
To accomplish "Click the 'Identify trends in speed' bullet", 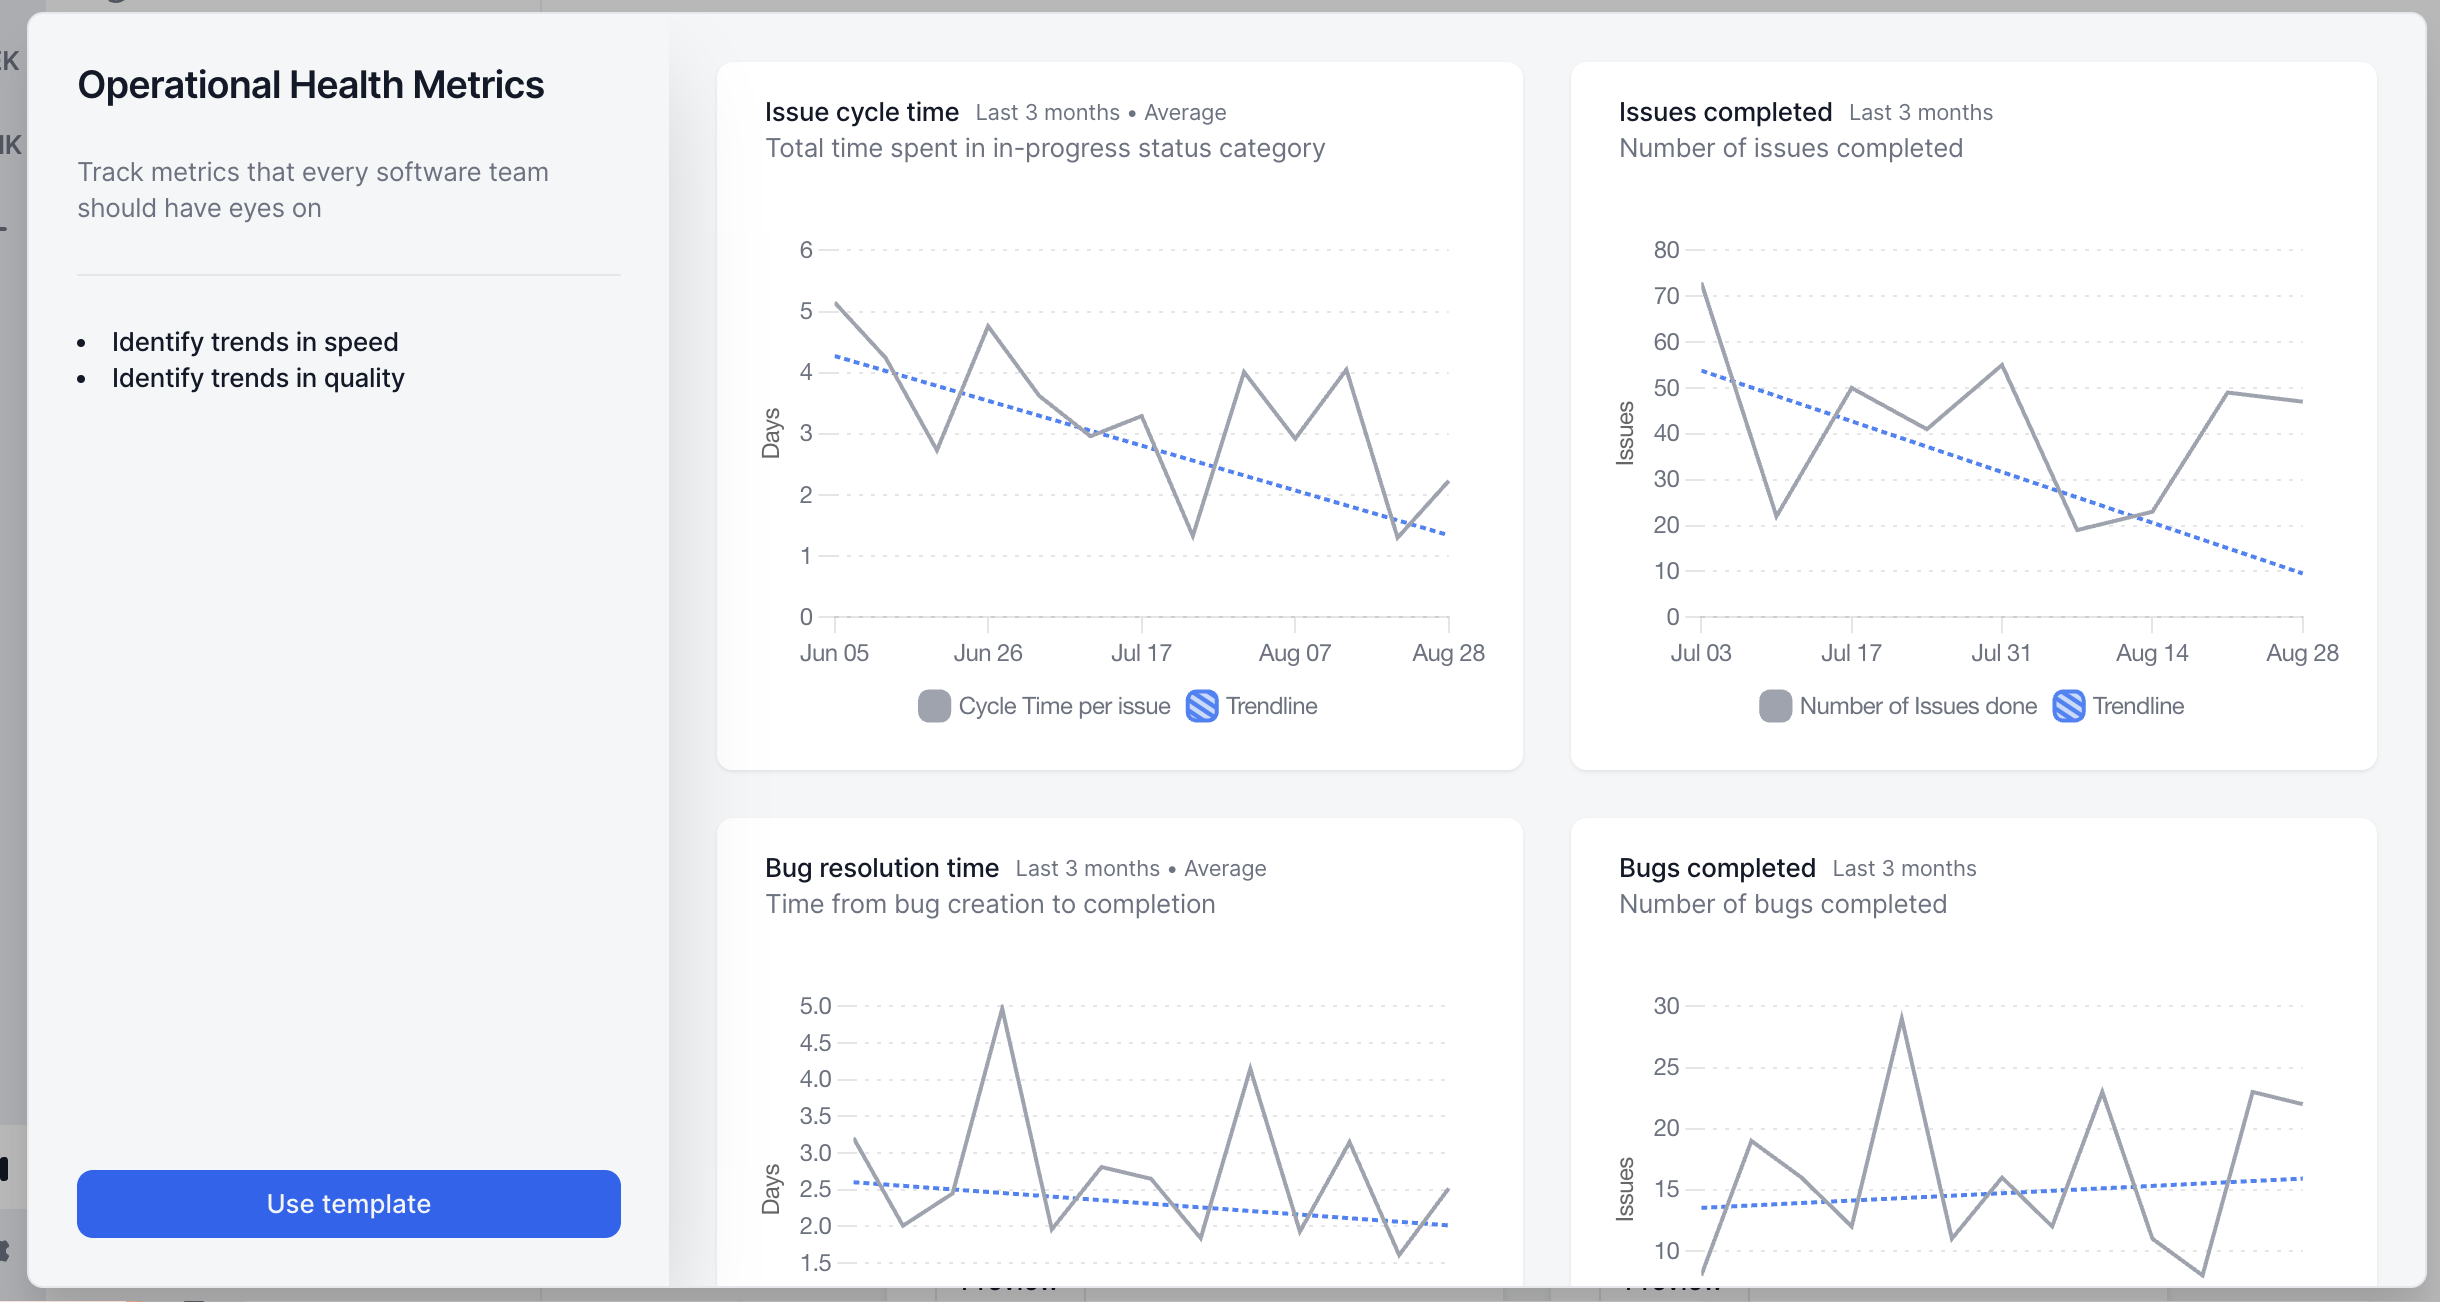I will (255, 342).
